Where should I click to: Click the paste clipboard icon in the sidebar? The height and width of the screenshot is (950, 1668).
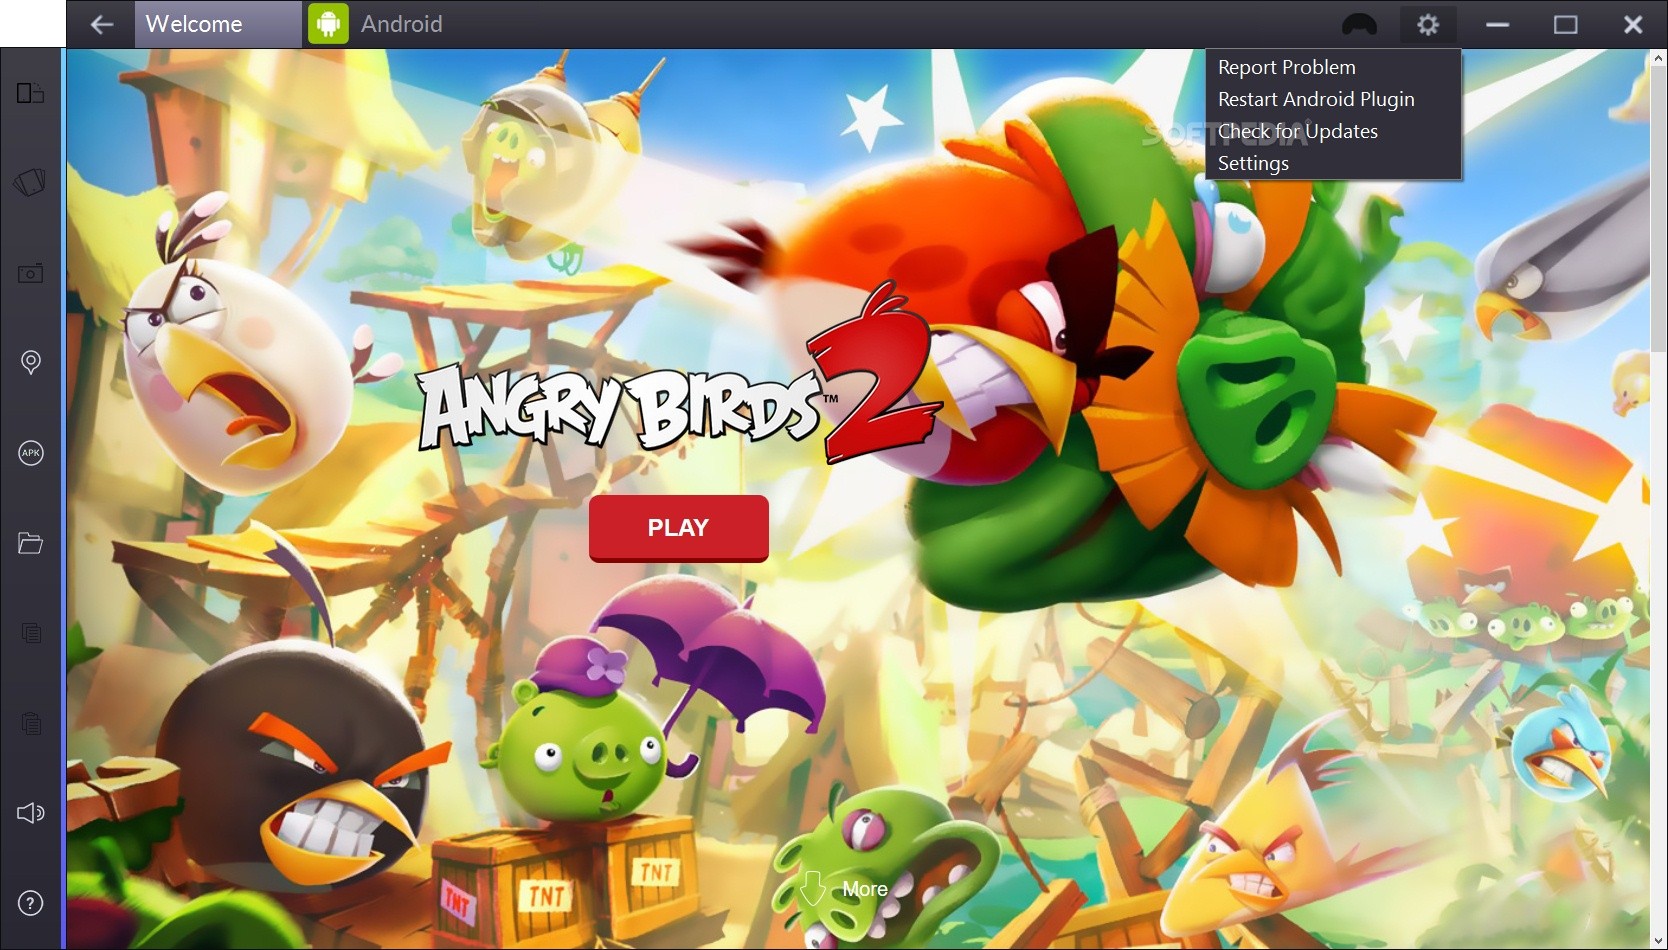coord(31,722)
